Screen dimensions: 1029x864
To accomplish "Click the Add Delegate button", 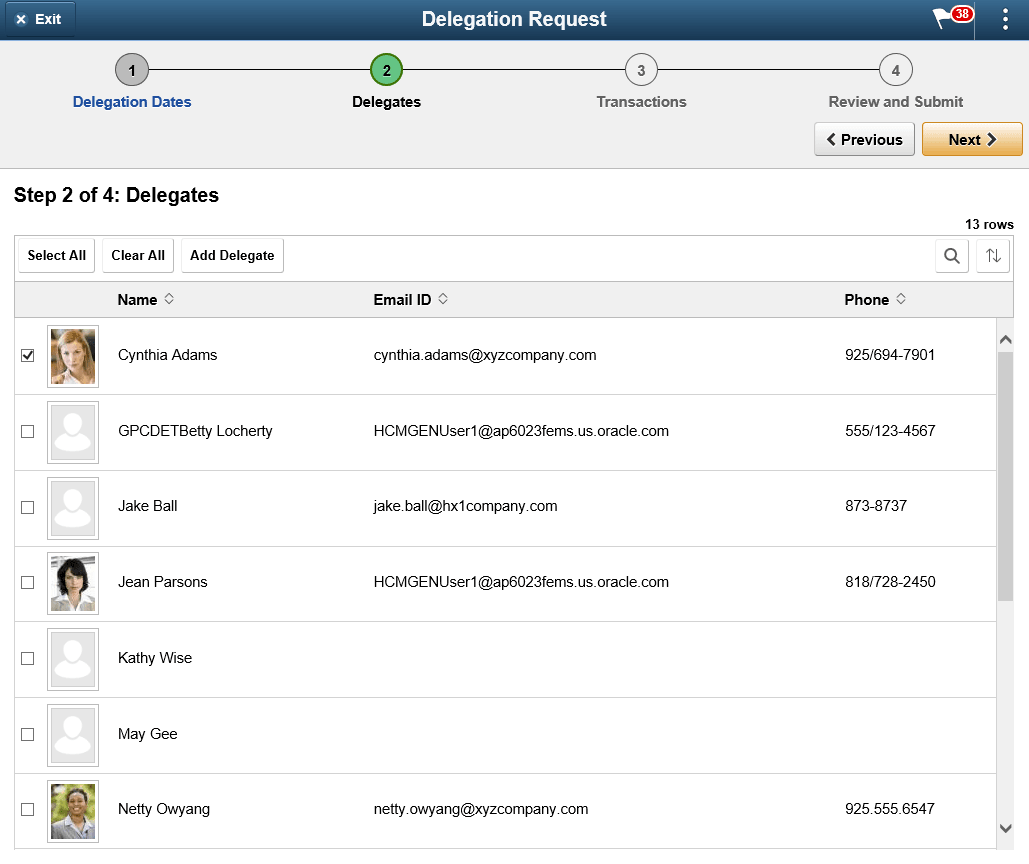I will coord(231,255).
